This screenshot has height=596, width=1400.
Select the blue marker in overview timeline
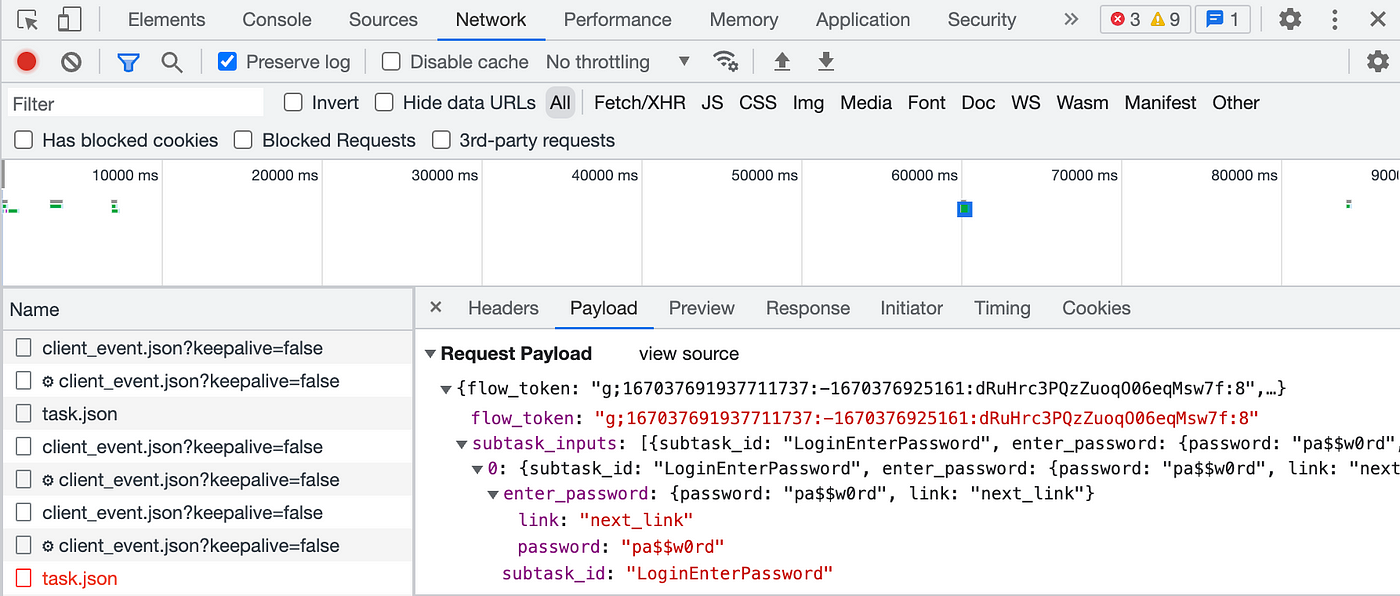click(x=965, y=208)
